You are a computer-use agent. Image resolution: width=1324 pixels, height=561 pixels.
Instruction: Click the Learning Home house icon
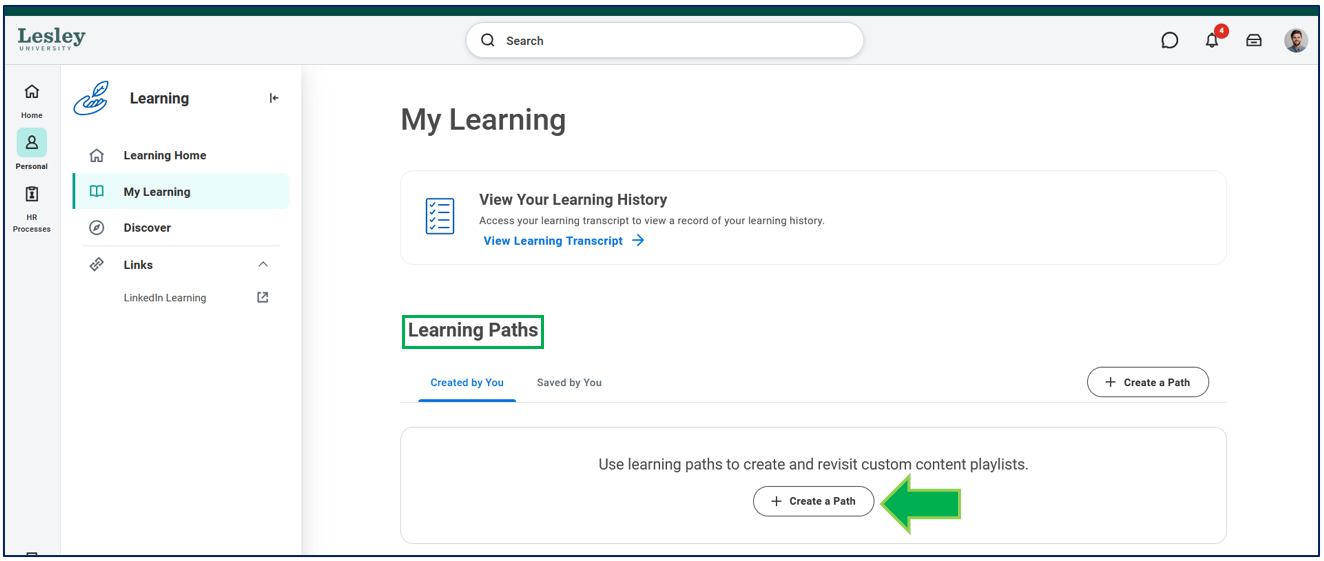[x=97, y=155]
